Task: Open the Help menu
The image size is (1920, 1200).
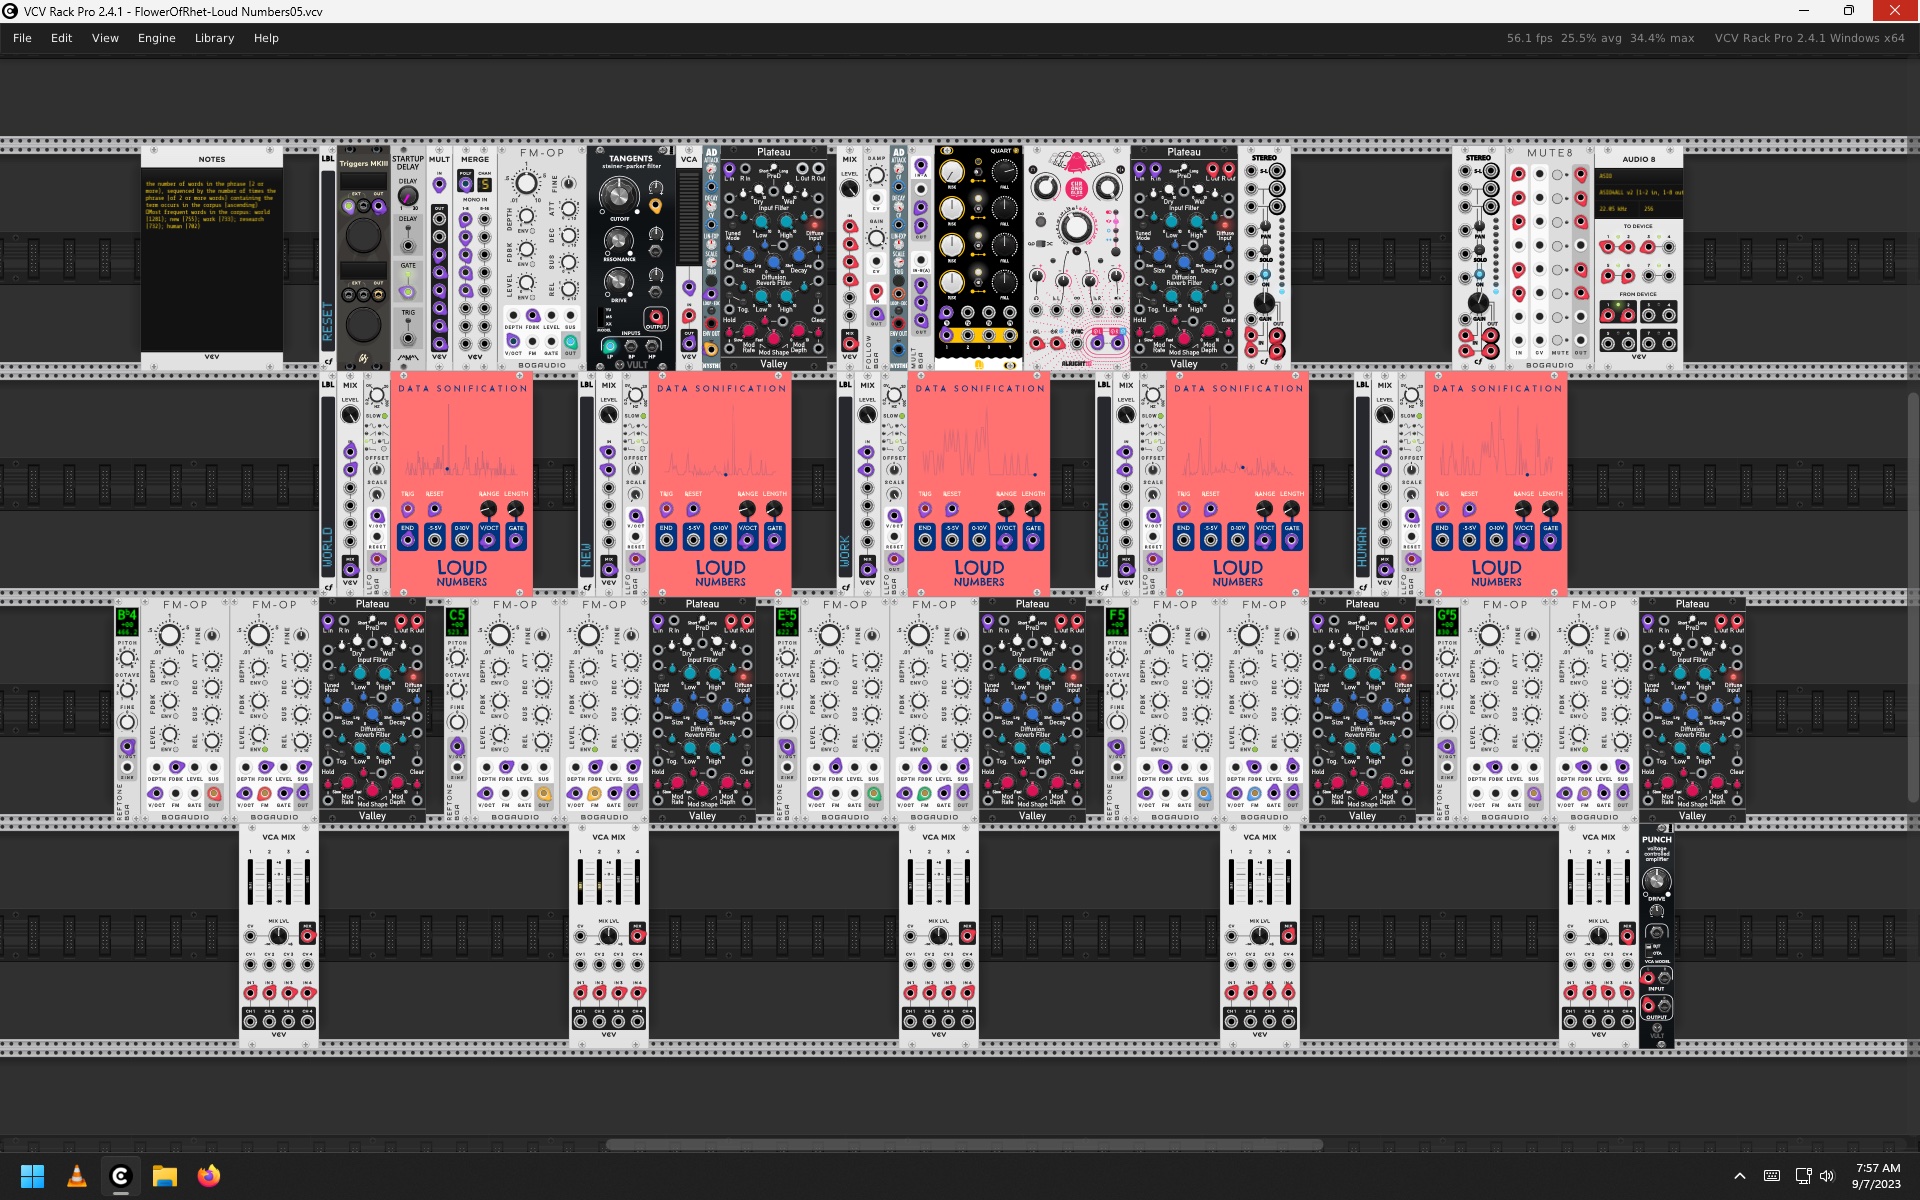Action: pos(266,38)
